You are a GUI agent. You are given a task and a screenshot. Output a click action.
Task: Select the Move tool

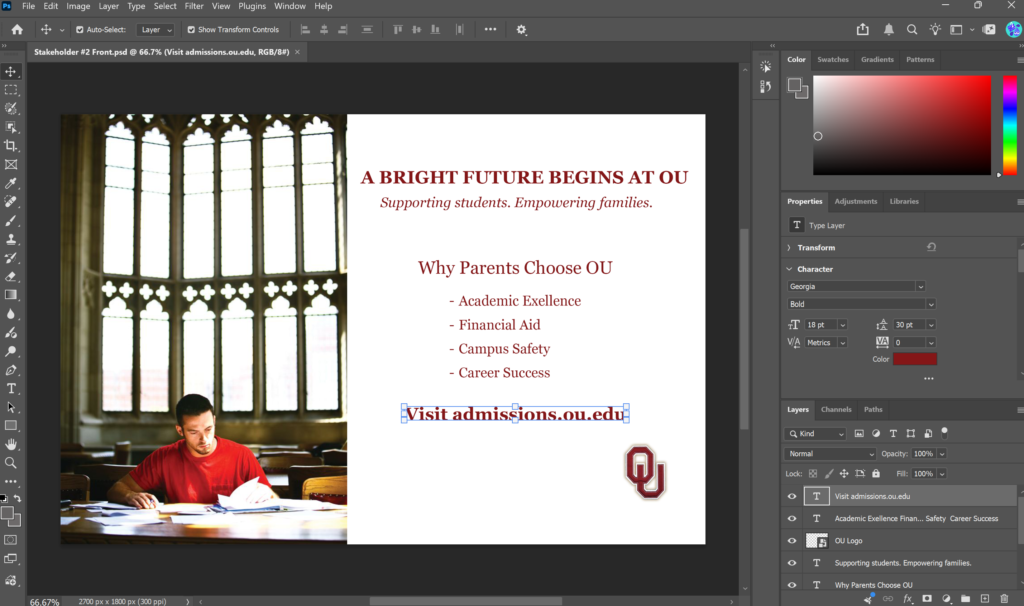(x=11, y=71)
